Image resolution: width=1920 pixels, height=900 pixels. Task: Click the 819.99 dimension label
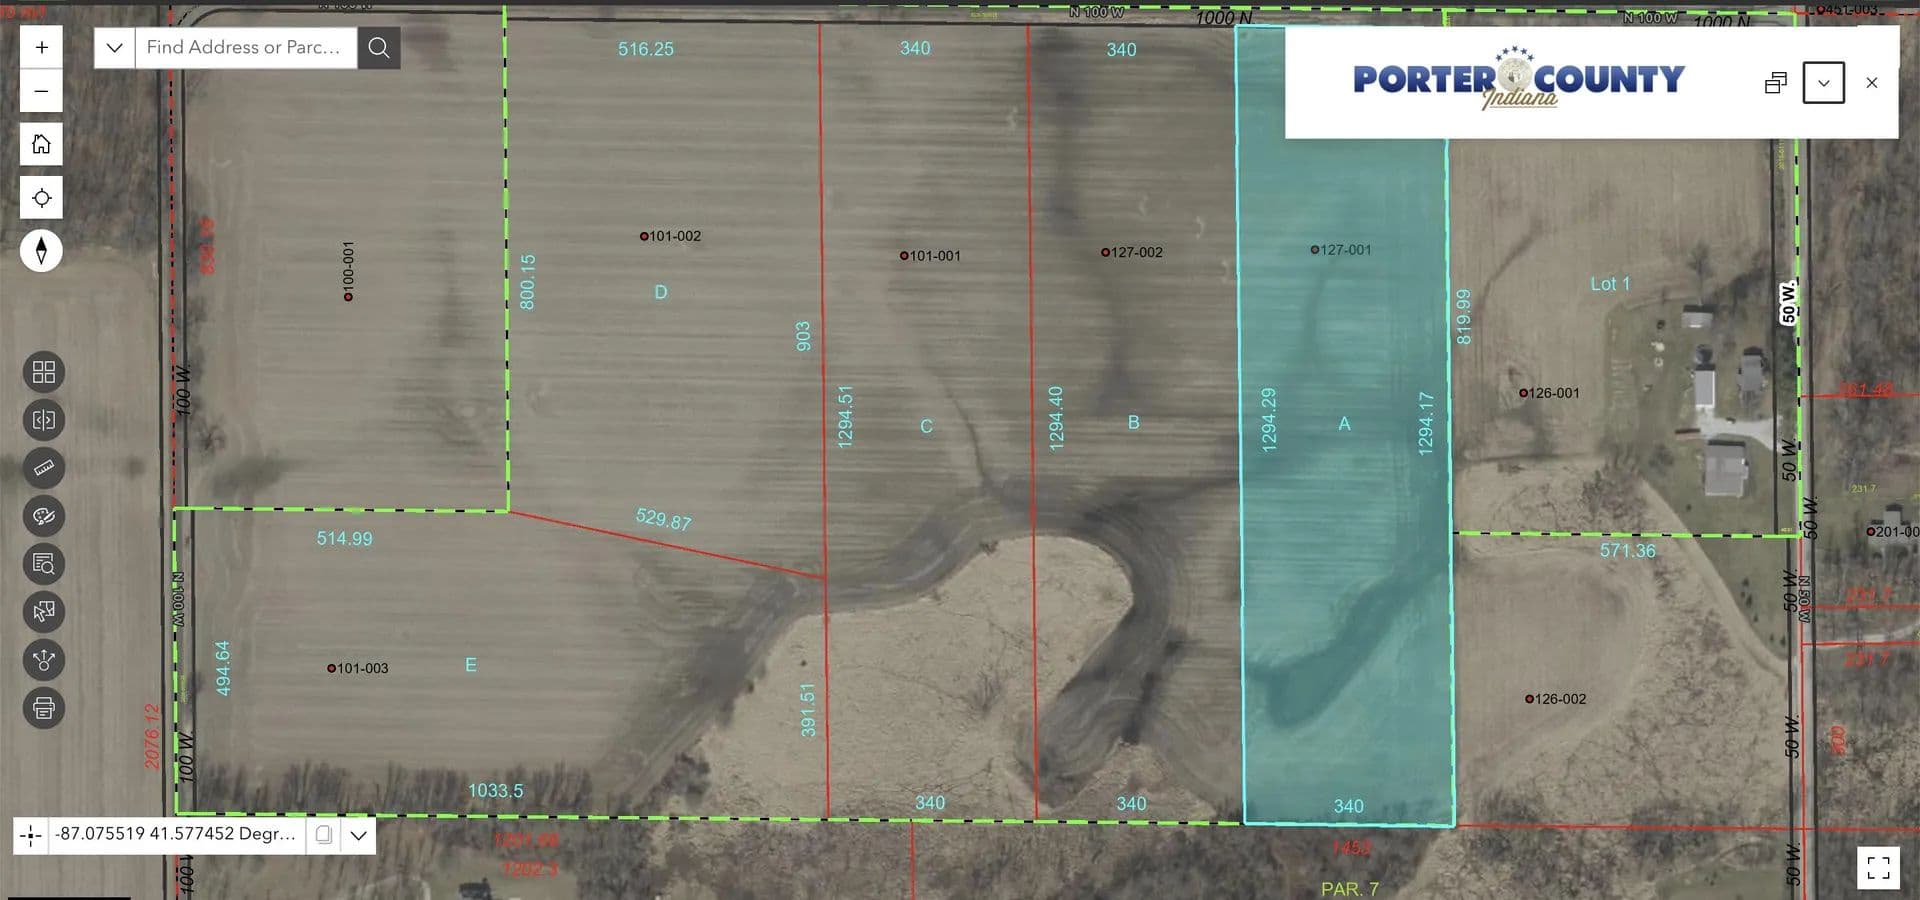(x=1463, y=317)
